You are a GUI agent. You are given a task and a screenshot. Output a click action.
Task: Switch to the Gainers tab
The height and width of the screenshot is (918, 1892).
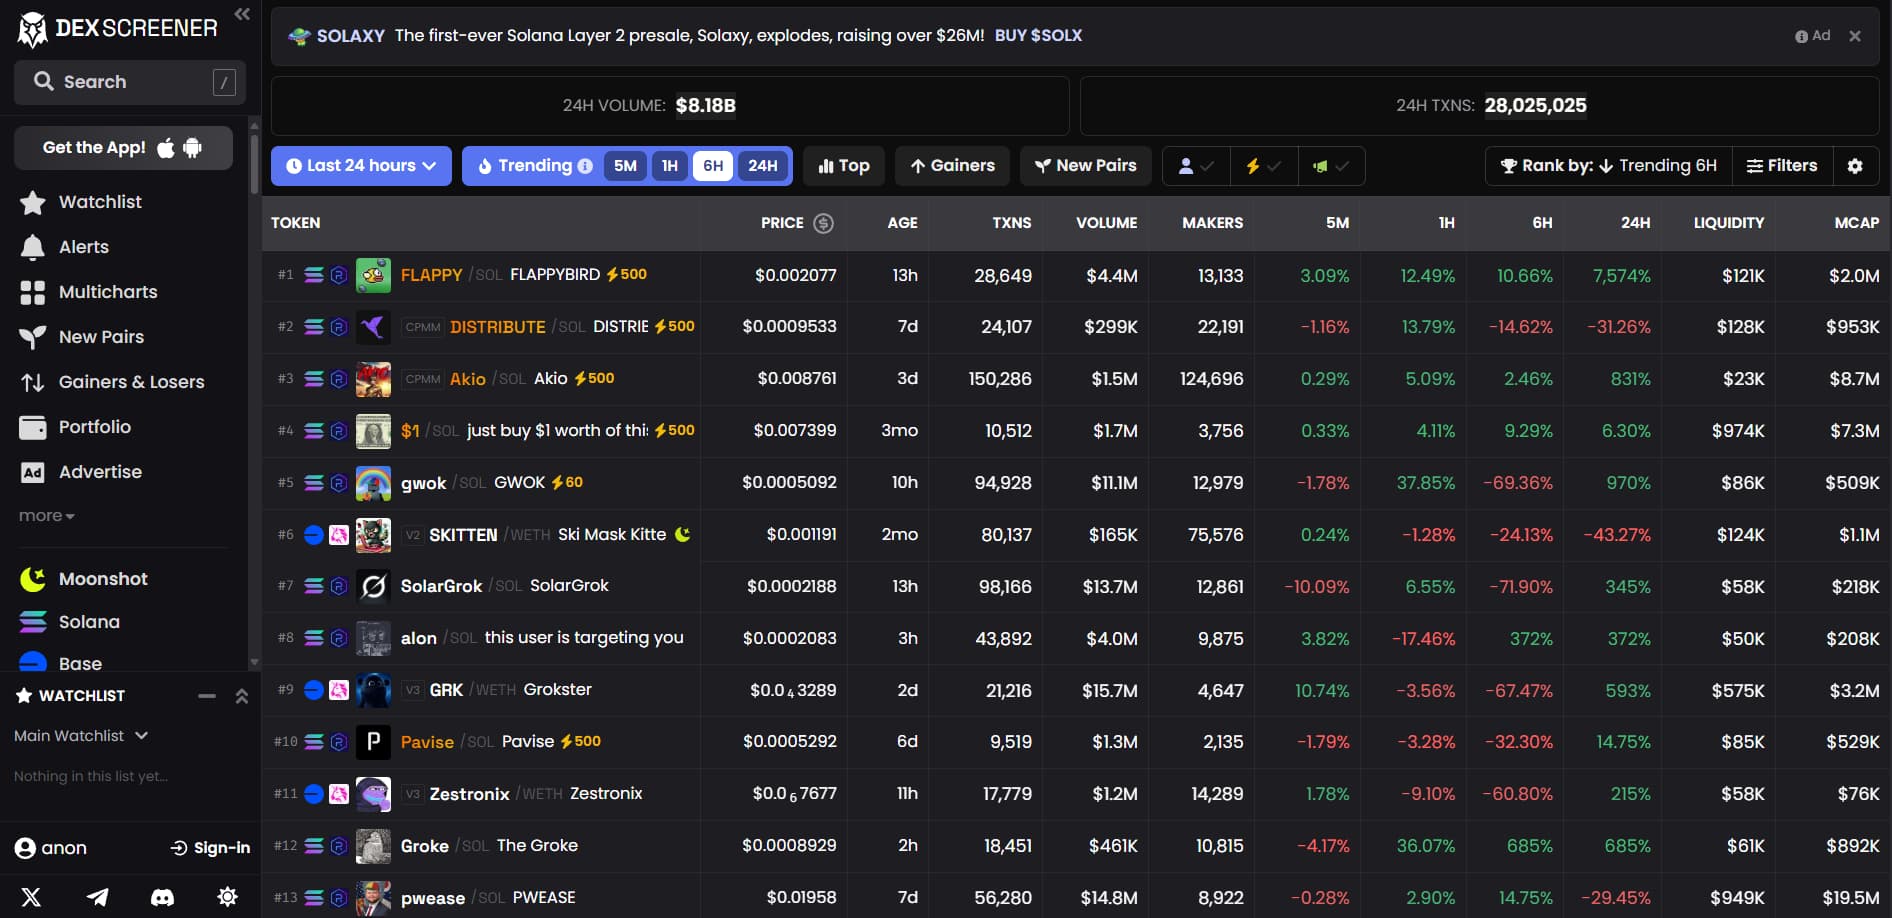(x=952, y=166)
